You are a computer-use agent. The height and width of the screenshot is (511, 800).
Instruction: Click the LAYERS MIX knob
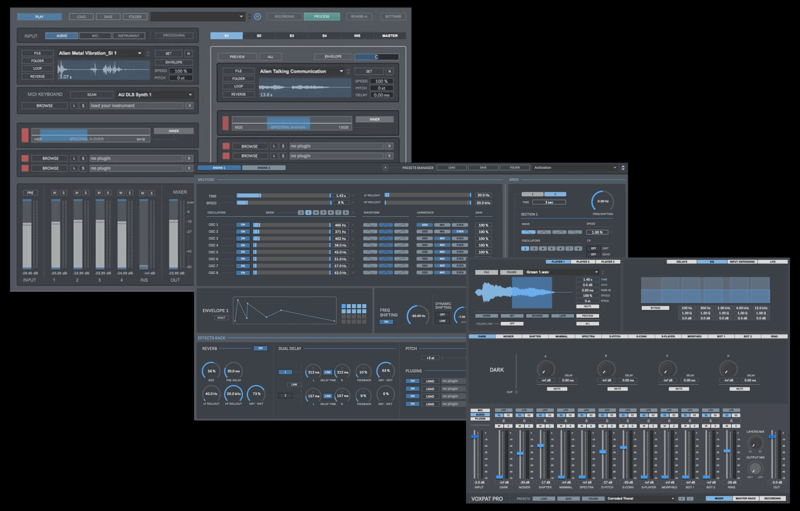point(755,444)
